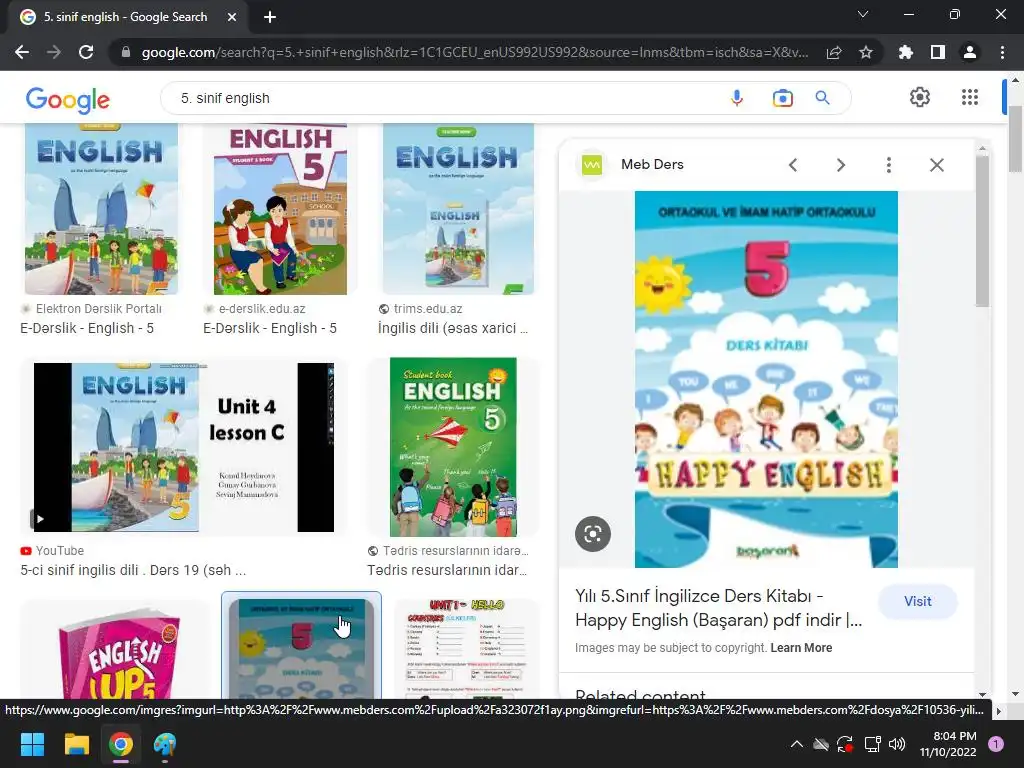Open the tab search dropdown arrow
This screenshot has width=1024, height=768.
coord(863,14)
